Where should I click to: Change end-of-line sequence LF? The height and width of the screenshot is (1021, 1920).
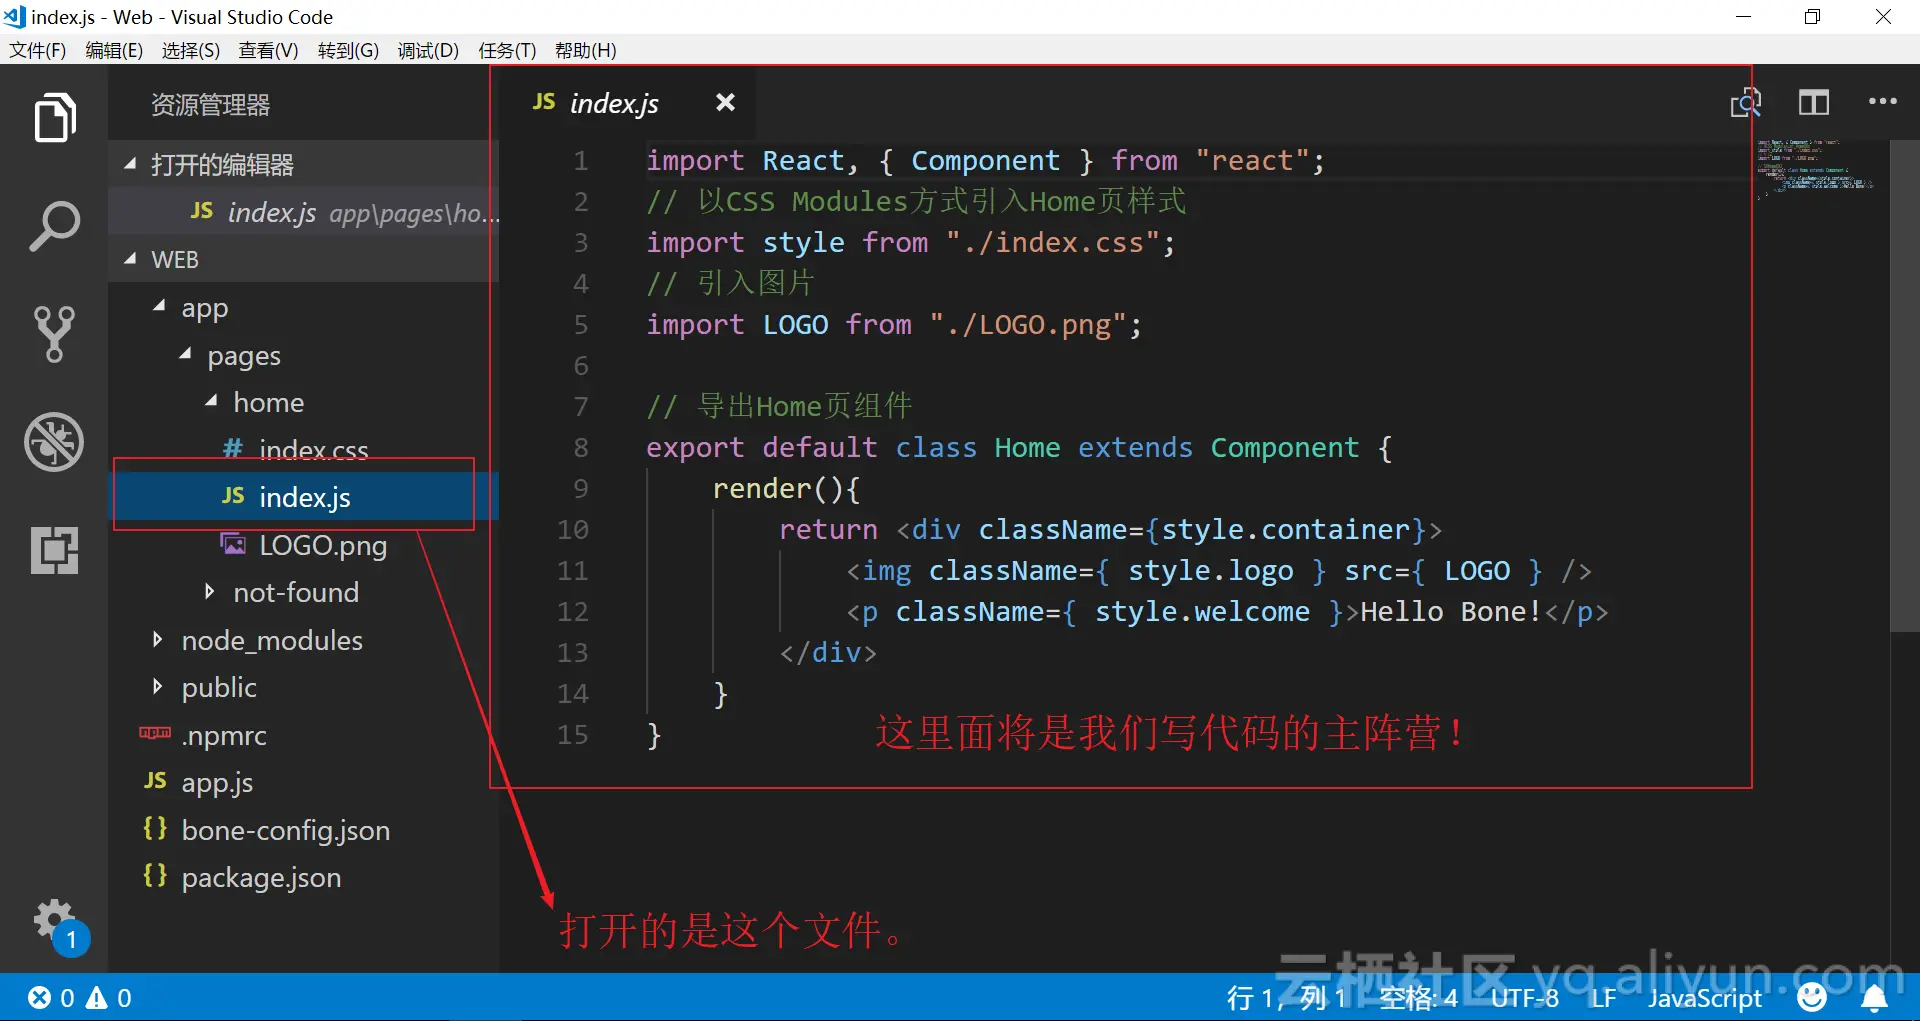pos(1603,997)
